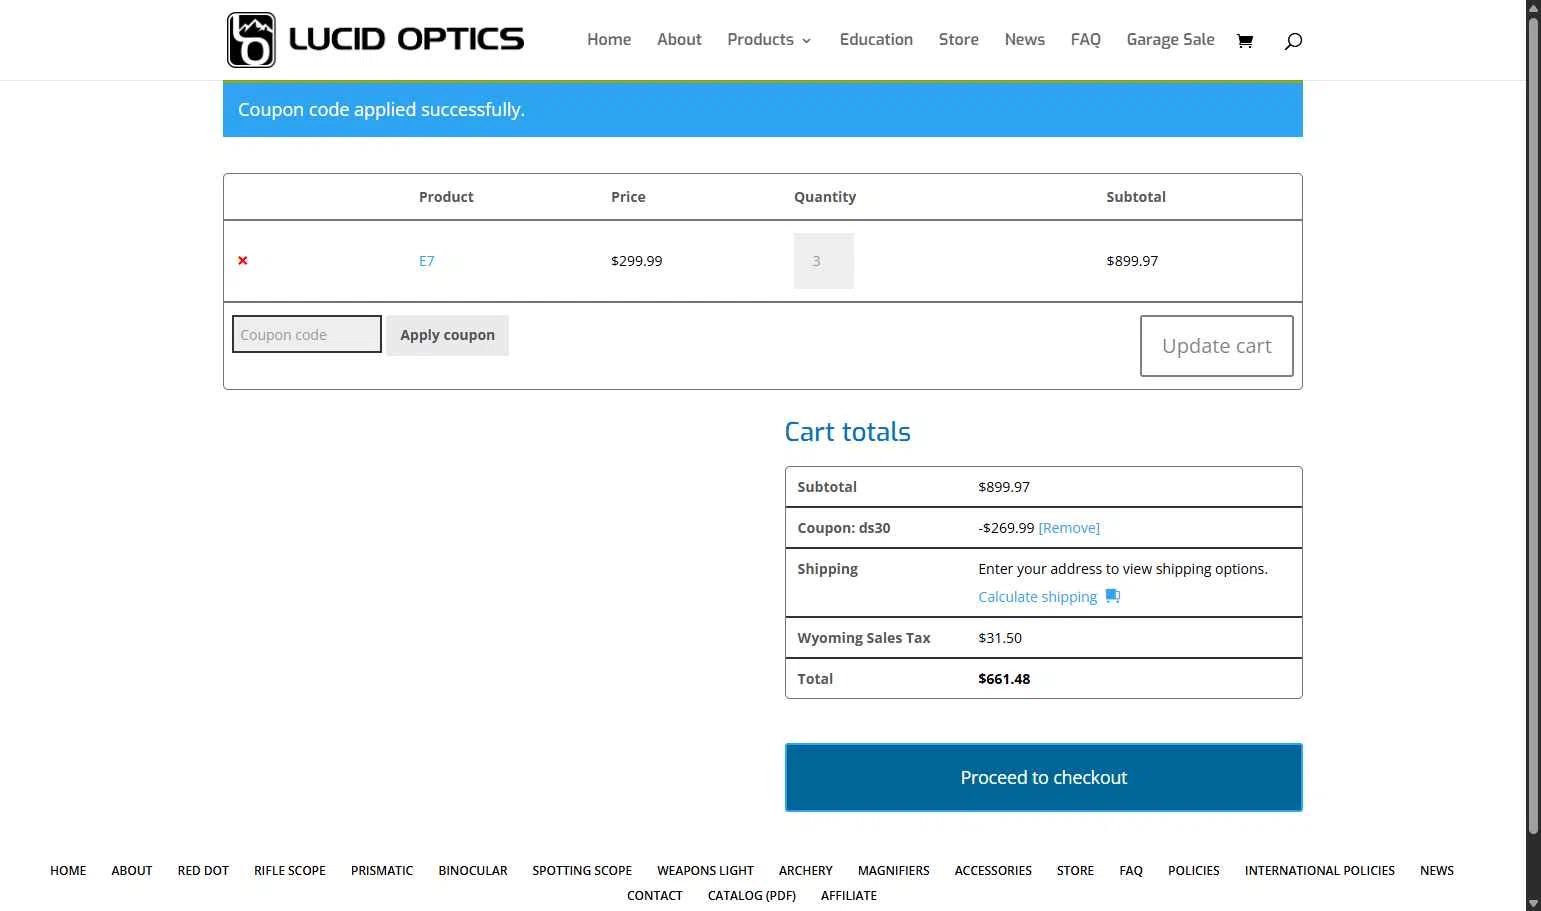Remove E7 item with red X

[243, 261]
